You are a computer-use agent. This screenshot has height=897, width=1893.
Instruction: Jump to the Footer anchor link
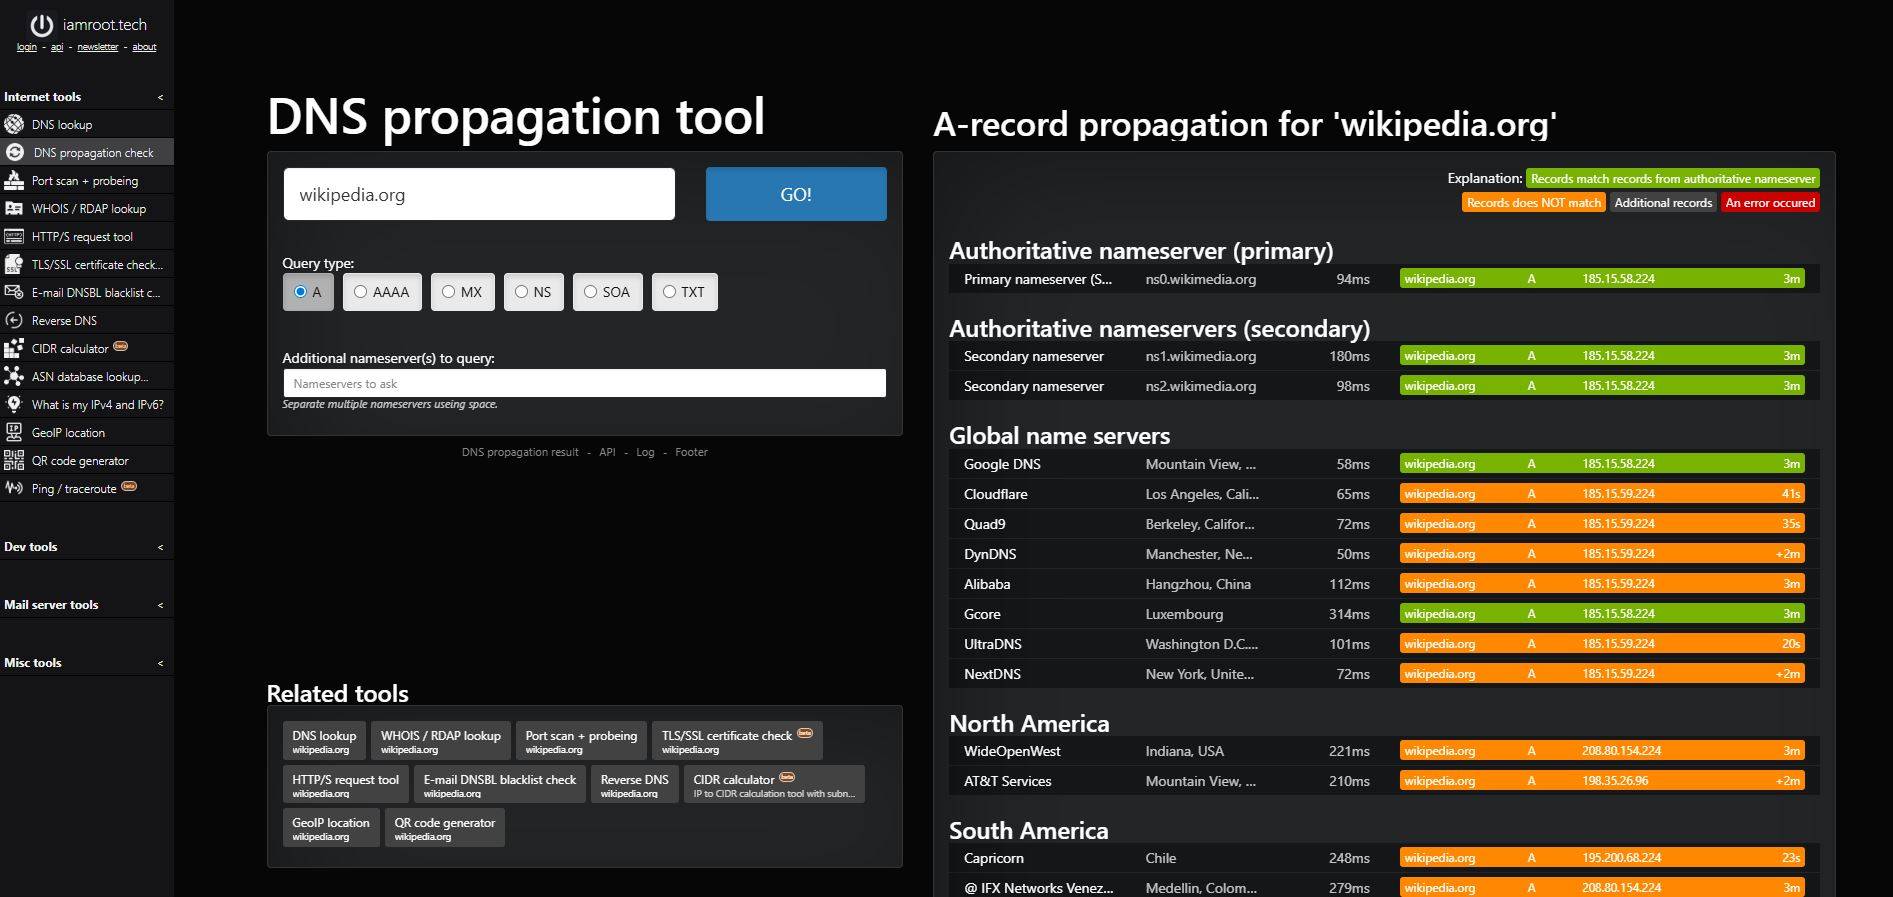point(691,452)
